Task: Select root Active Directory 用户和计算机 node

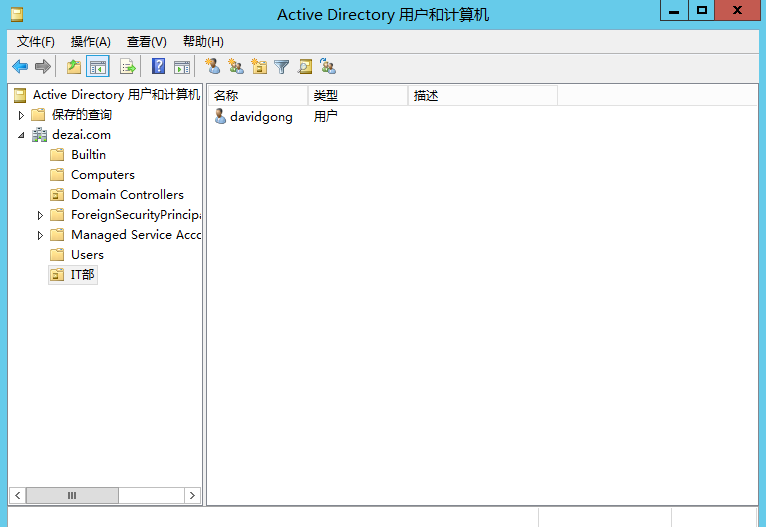Action: point(116,95)
